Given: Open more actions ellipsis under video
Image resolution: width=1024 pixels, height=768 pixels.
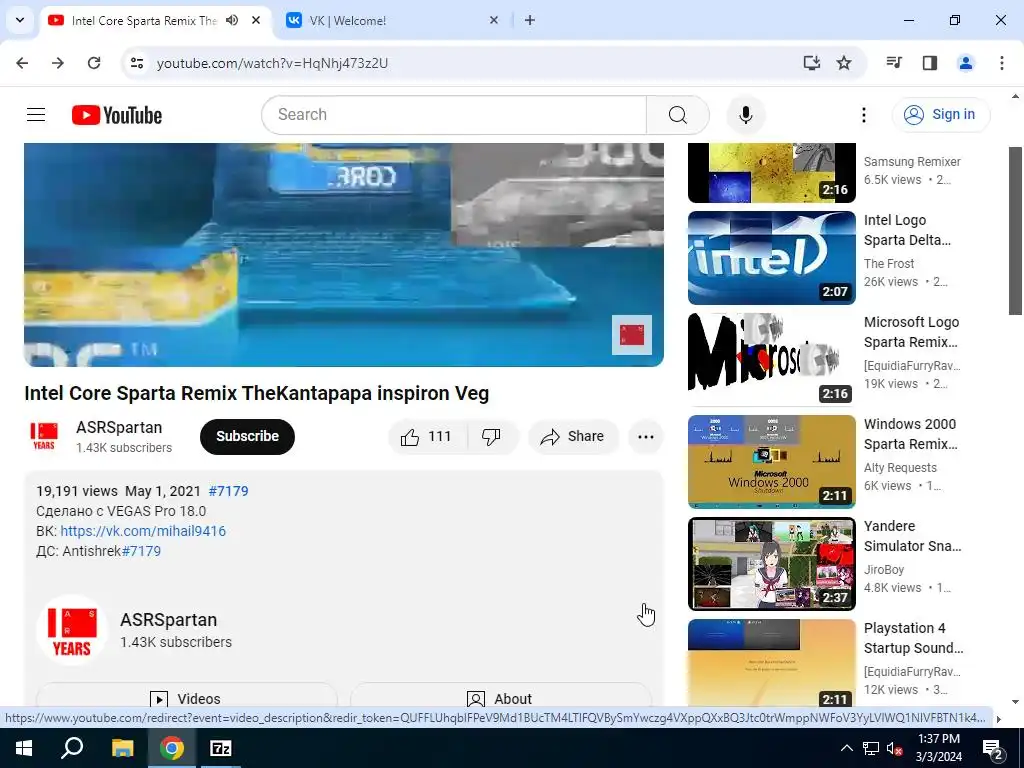Looking at the screenshot, I should 645,436.
